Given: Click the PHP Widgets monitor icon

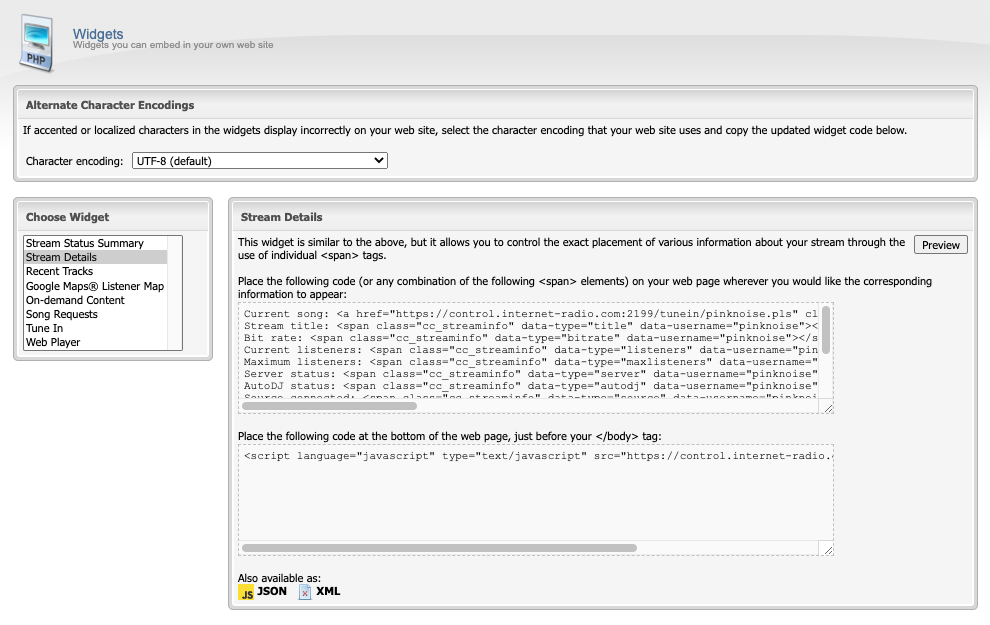Looking at the screenshot, I should 37,42.
